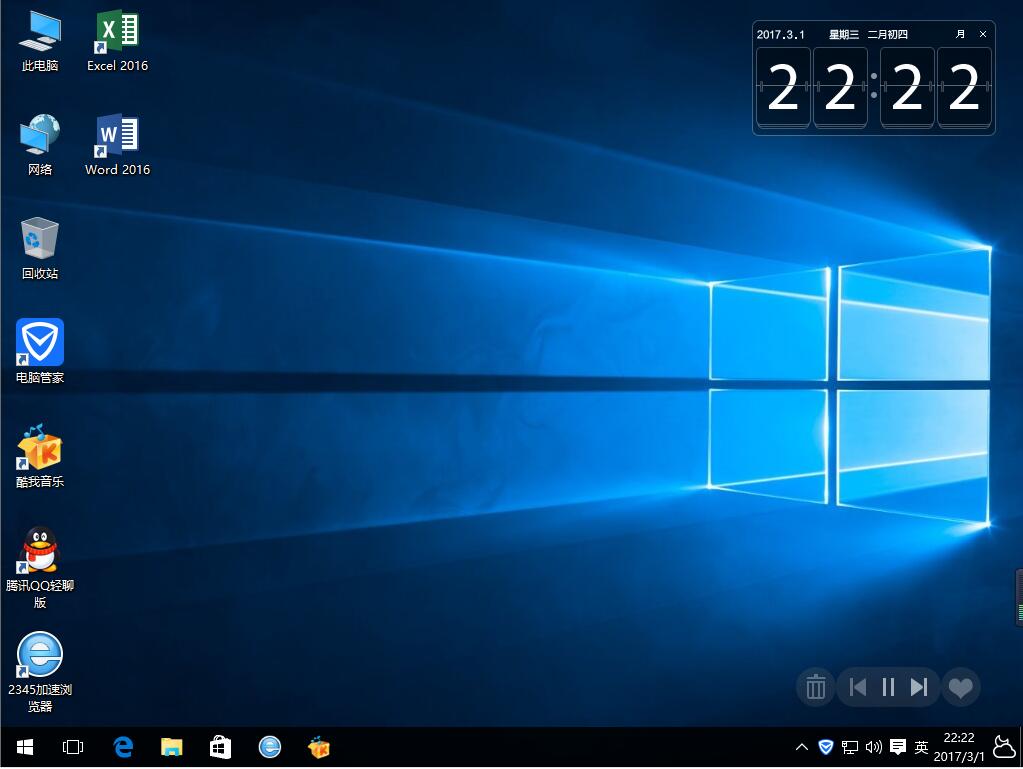The image size is (1023, 769).
Task: Select the 回收站 recycle bin icon
Action: point(40,249)
